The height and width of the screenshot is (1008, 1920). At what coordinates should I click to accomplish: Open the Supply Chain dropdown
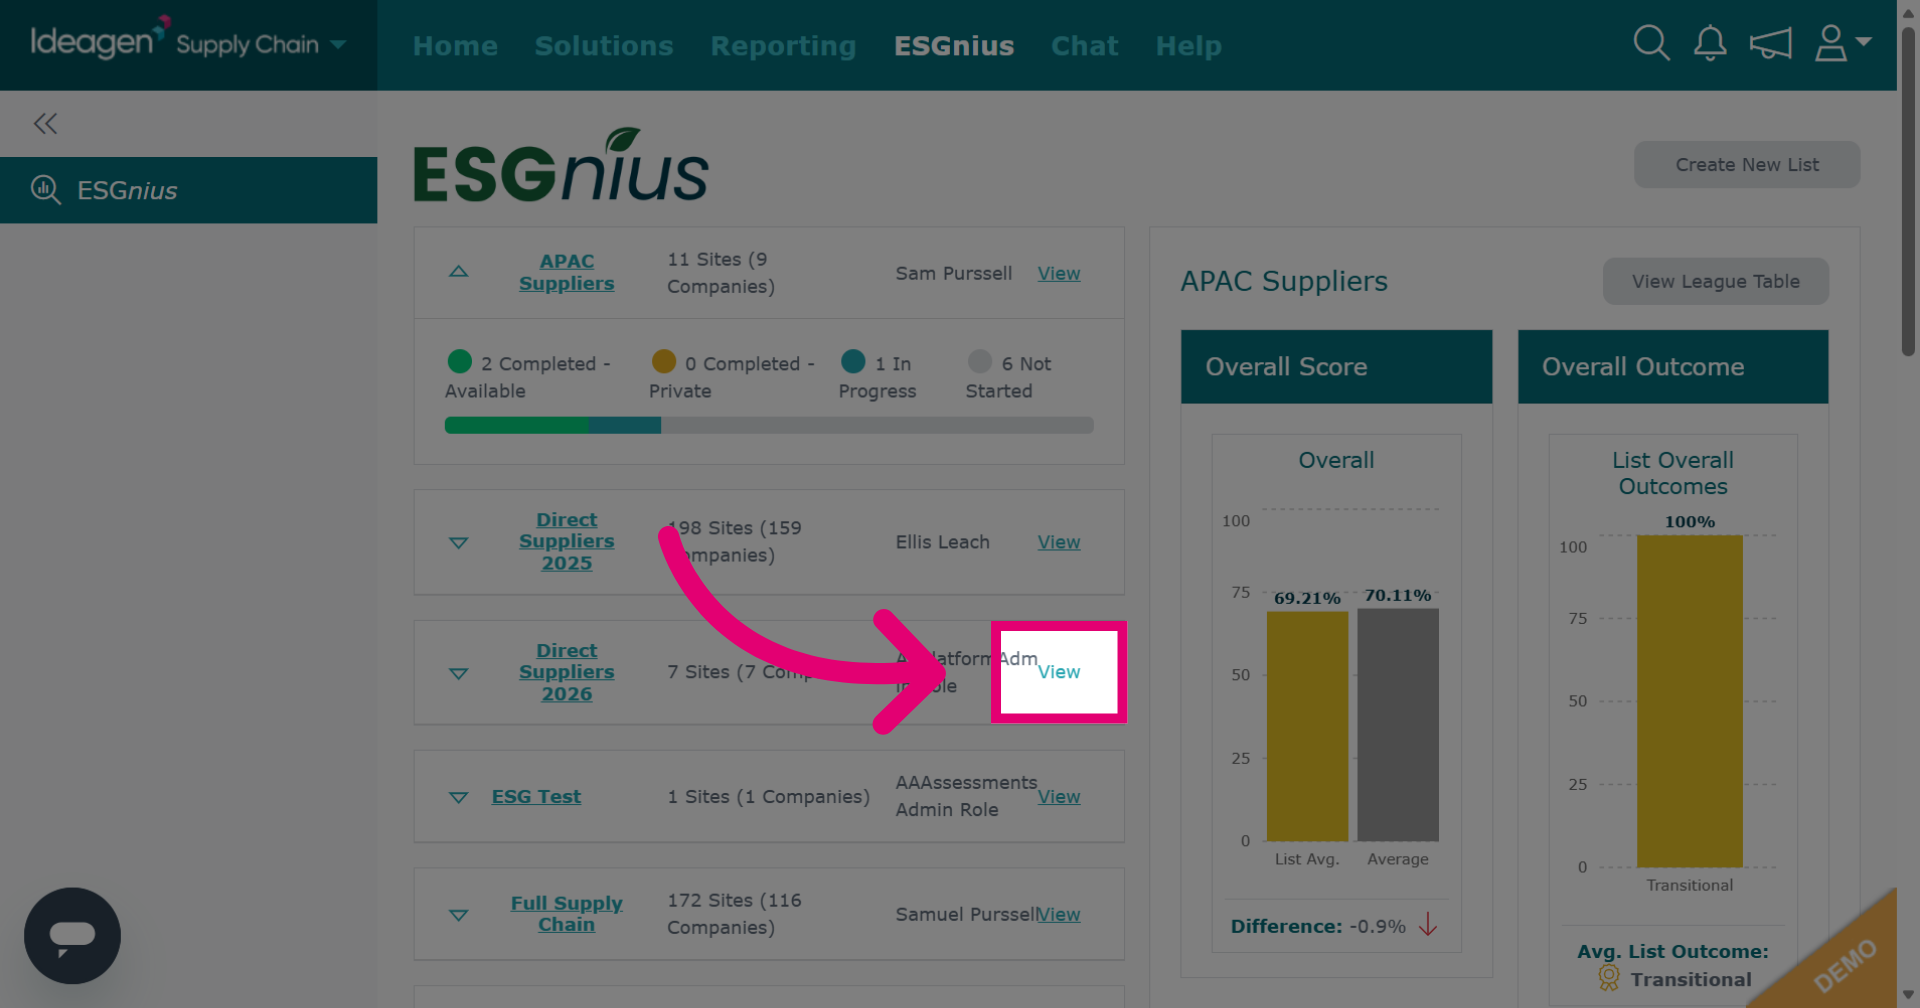pos(261,45)
